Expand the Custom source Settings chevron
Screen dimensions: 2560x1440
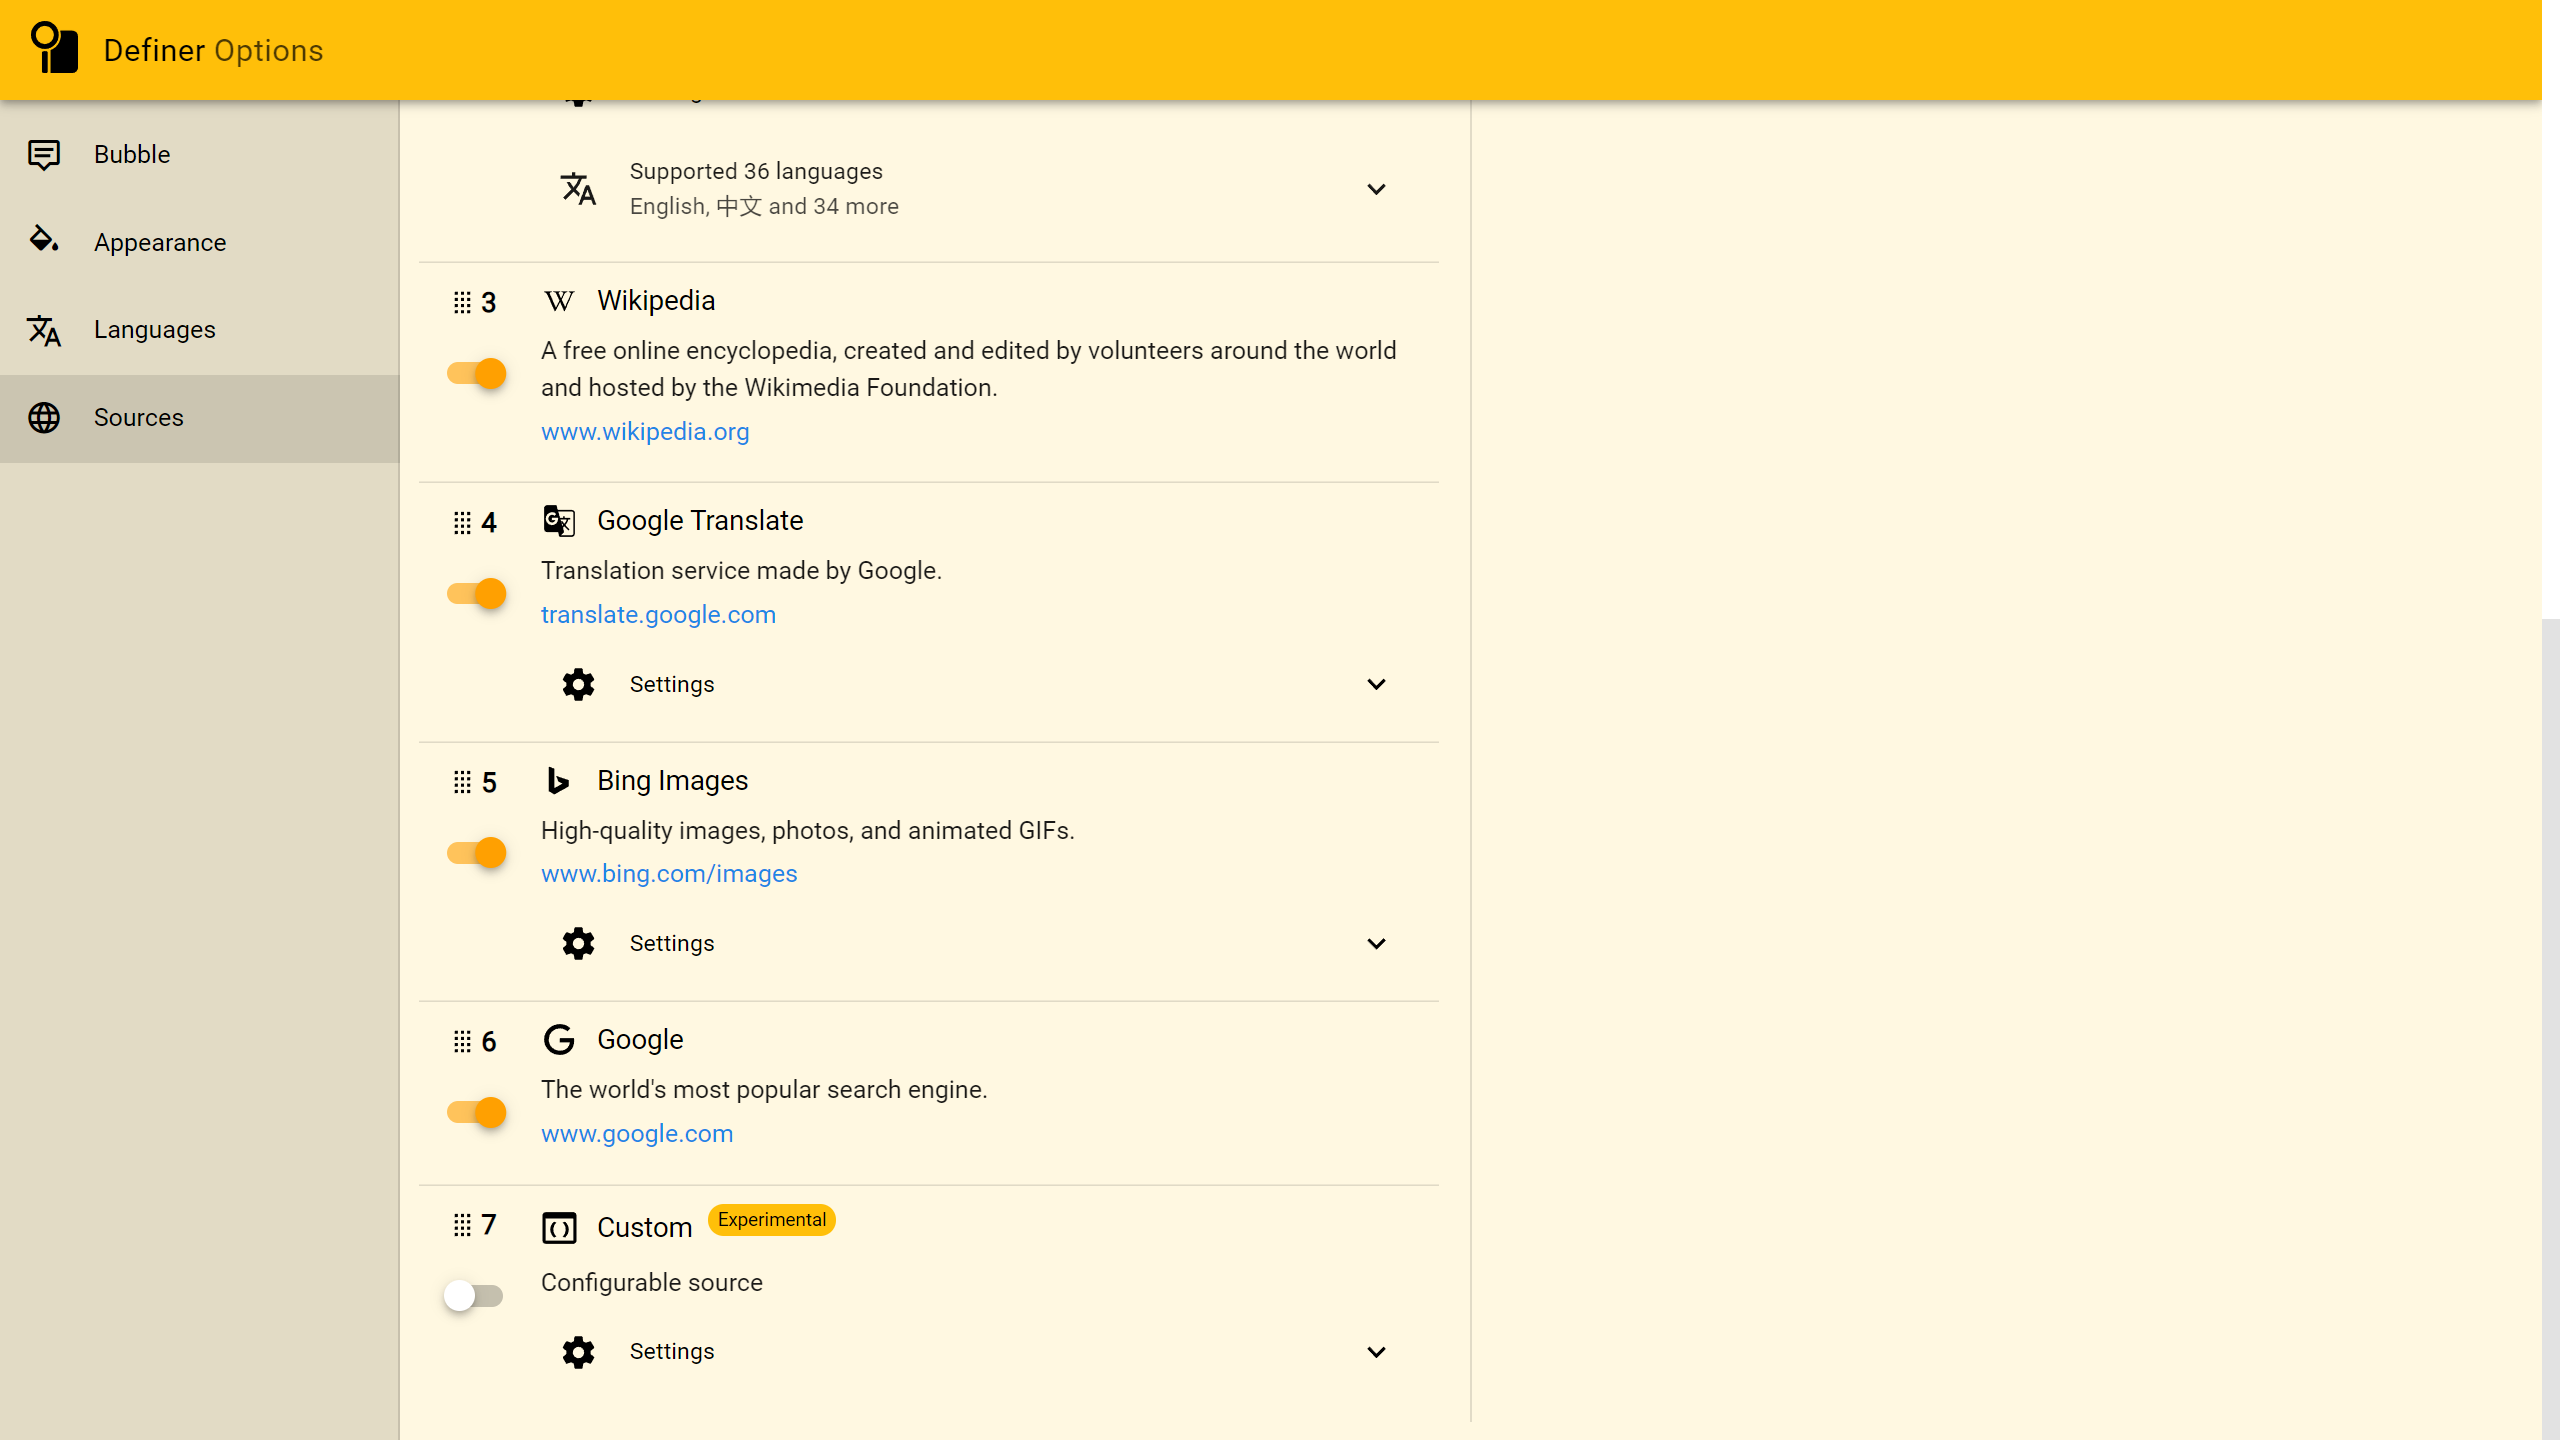pyautogui.click(x=1376, y=1352)
